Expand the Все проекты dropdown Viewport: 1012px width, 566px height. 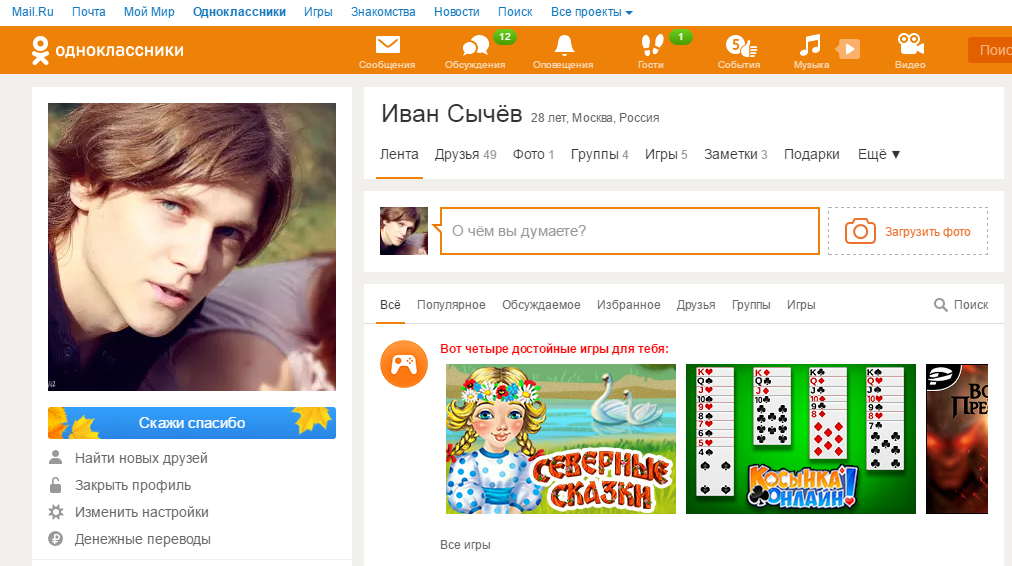591,12
